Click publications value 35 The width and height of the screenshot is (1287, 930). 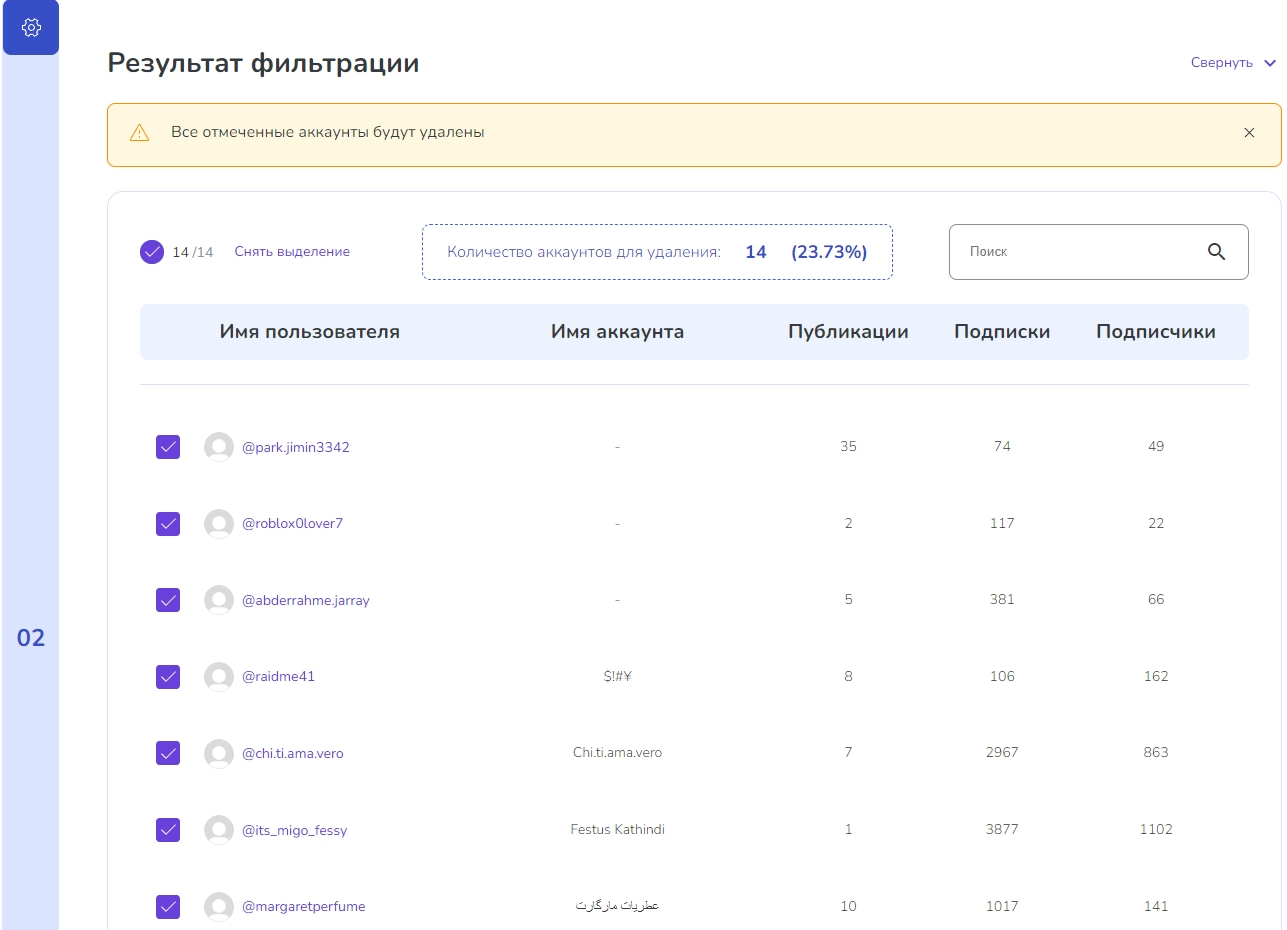(x=848, y=446)
